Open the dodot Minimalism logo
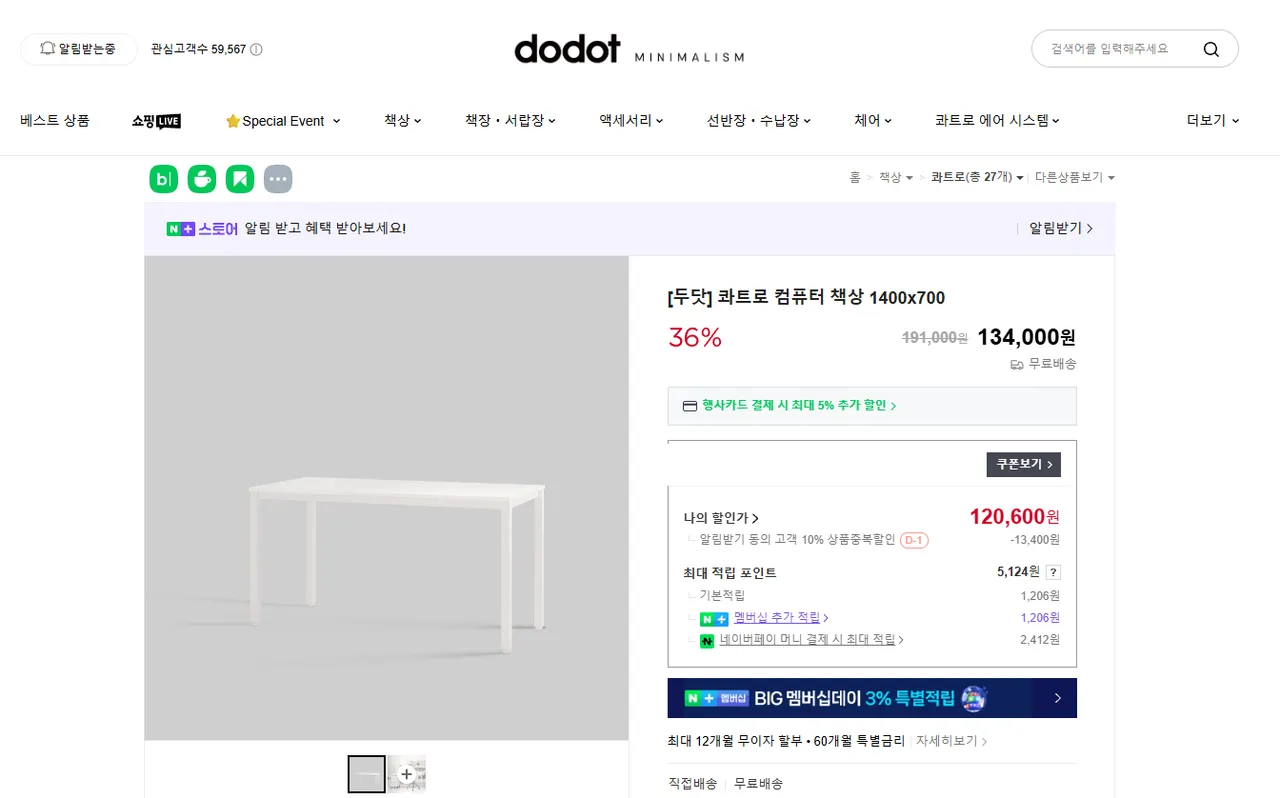This screenshot has height=798, width=1280. [x=628, y=49]
